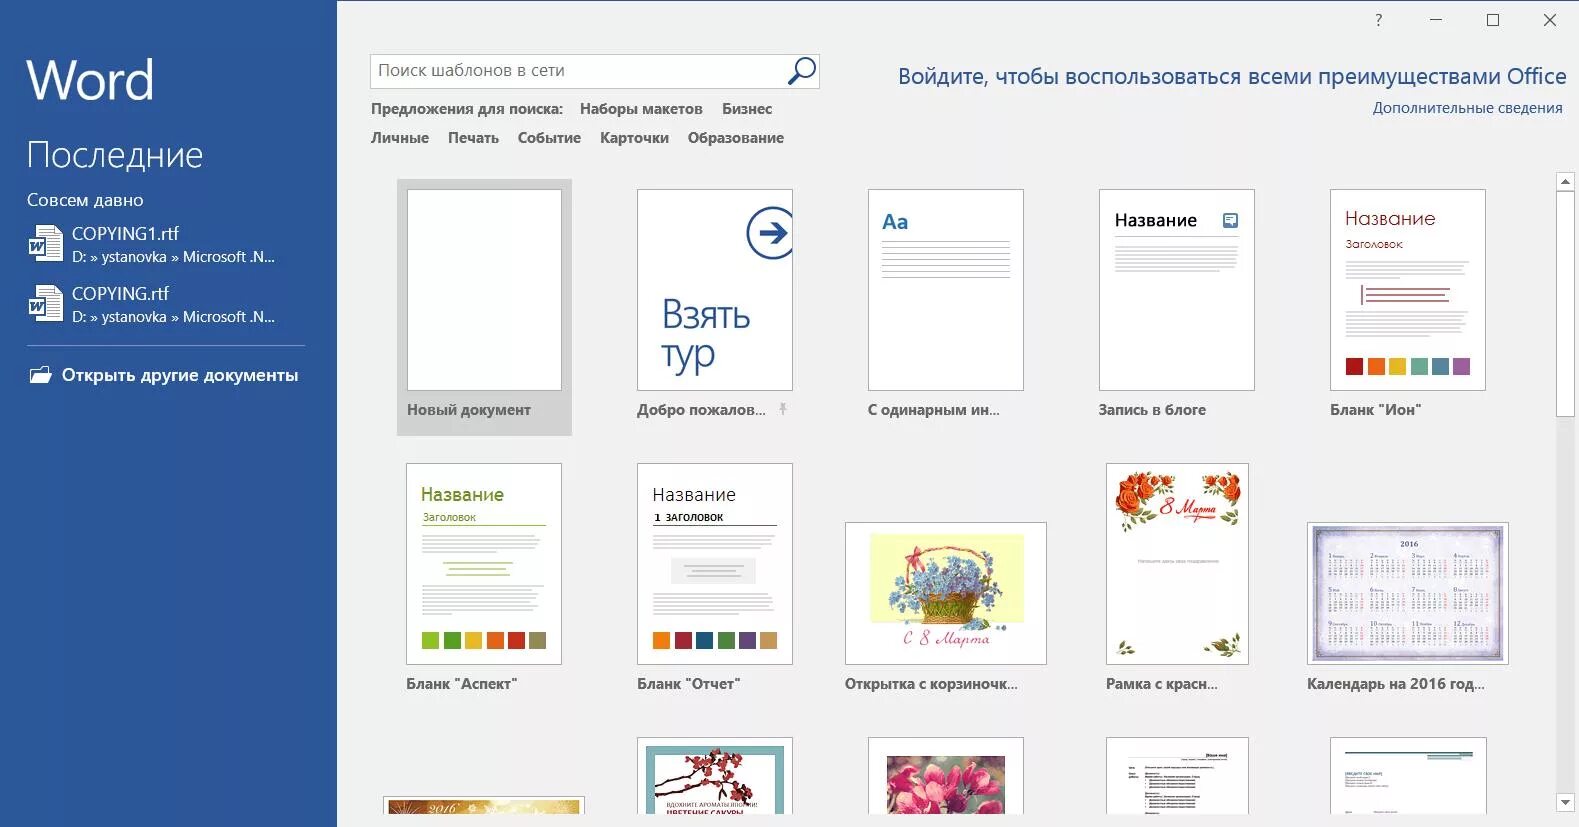
Task: Open the COPYING.rtf document icon
Action: pyautogui.click(x=46, y=304)
